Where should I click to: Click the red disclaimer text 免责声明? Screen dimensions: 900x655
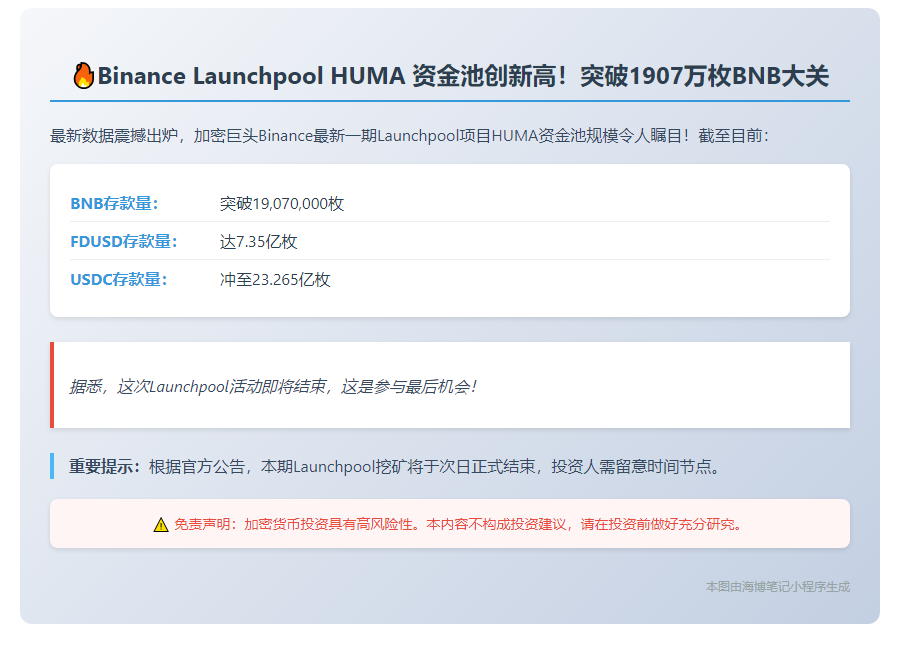click(457, 525)
